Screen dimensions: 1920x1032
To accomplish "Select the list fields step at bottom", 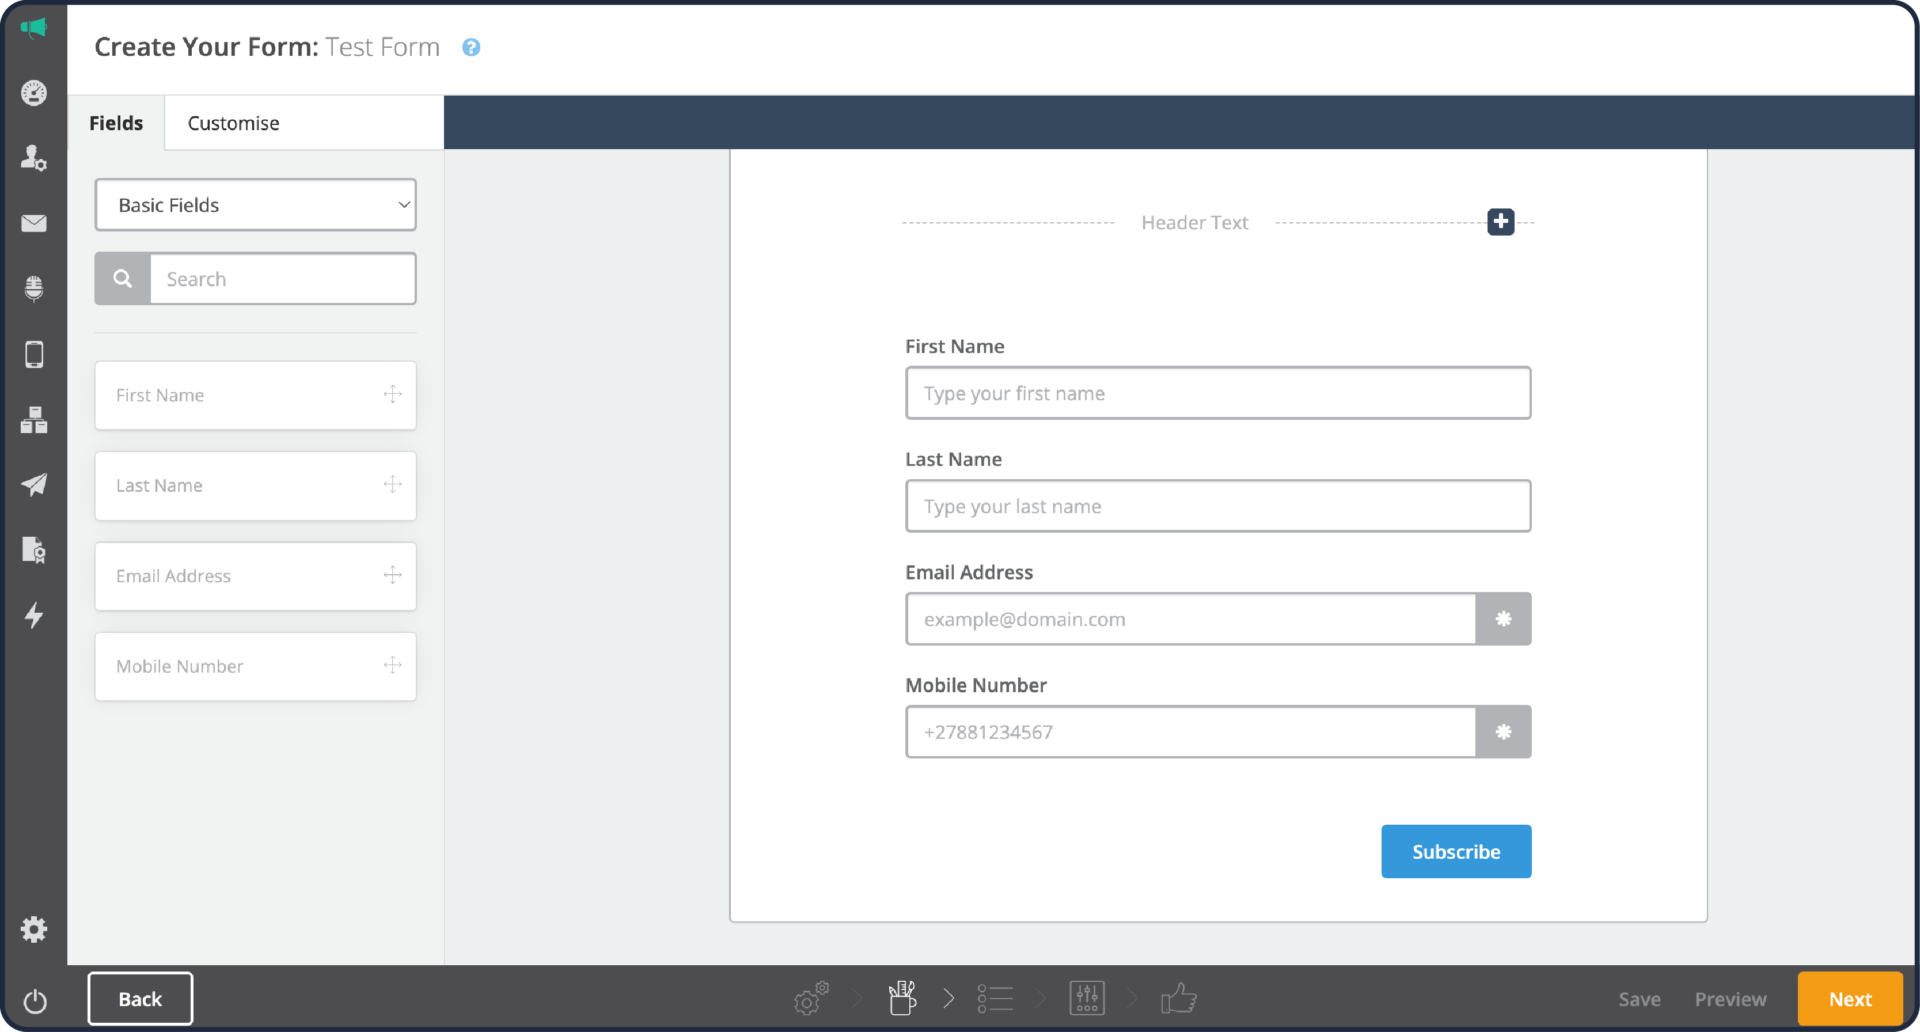I will (994, 997).
